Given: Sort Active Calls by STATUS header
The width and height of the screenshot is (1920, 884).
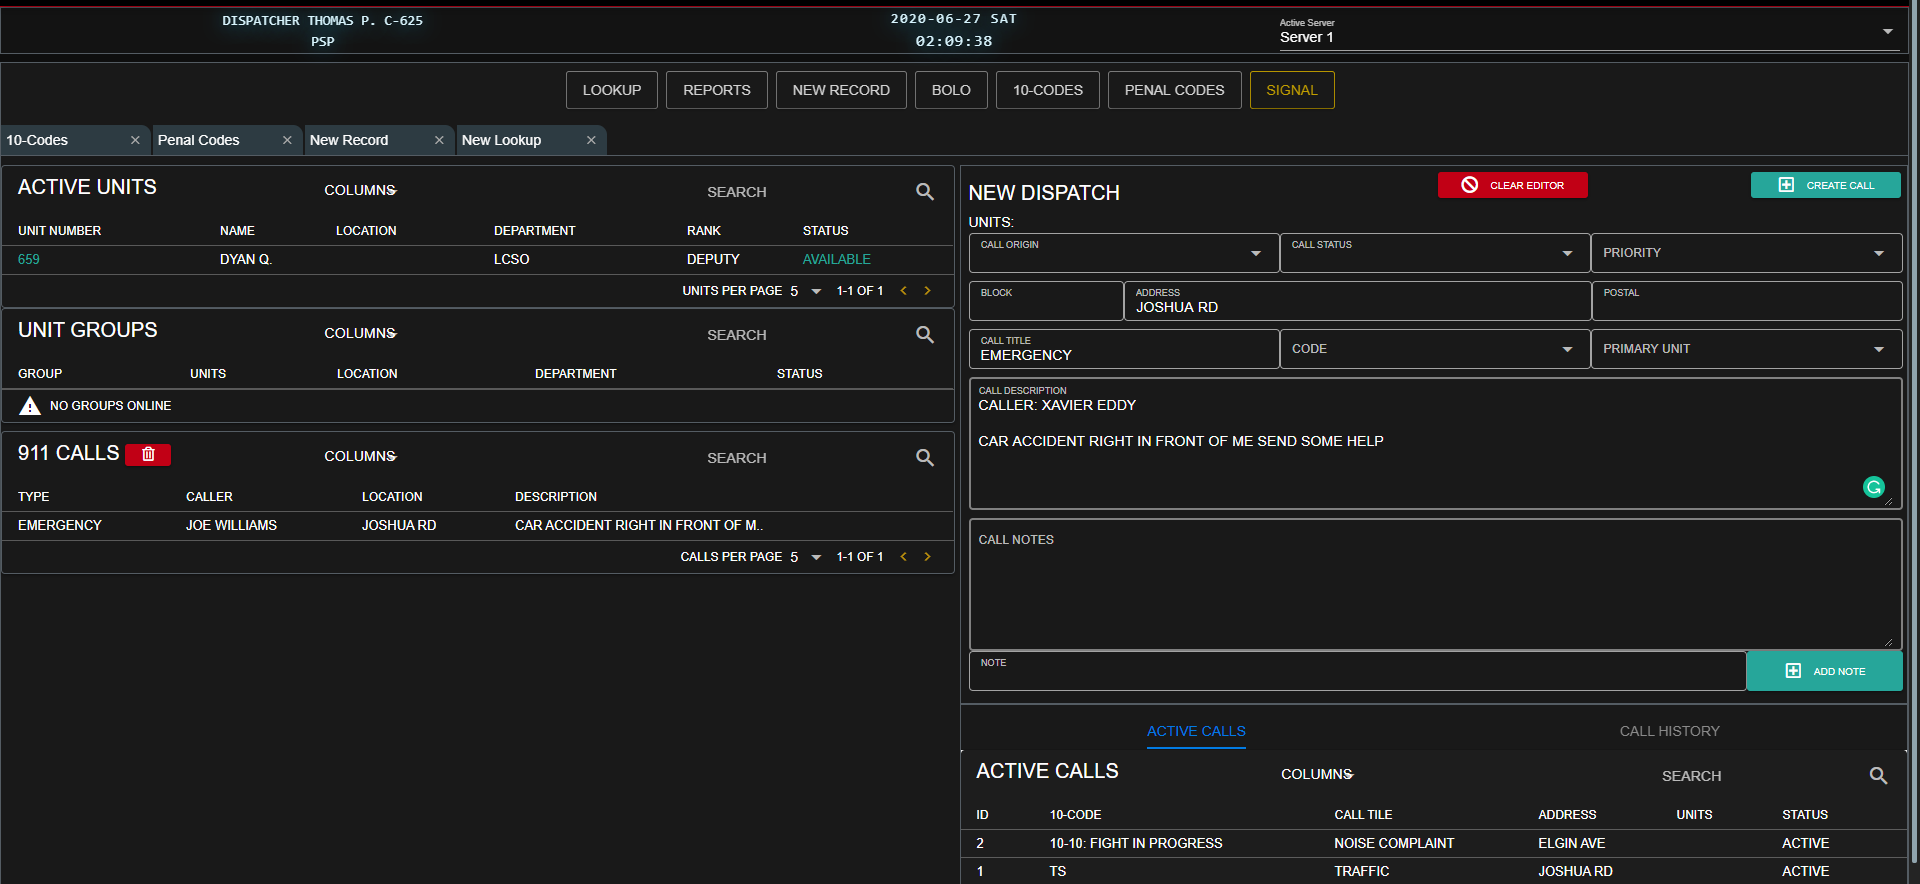Looking at the screenshot, I should [x=1804, y=815].
